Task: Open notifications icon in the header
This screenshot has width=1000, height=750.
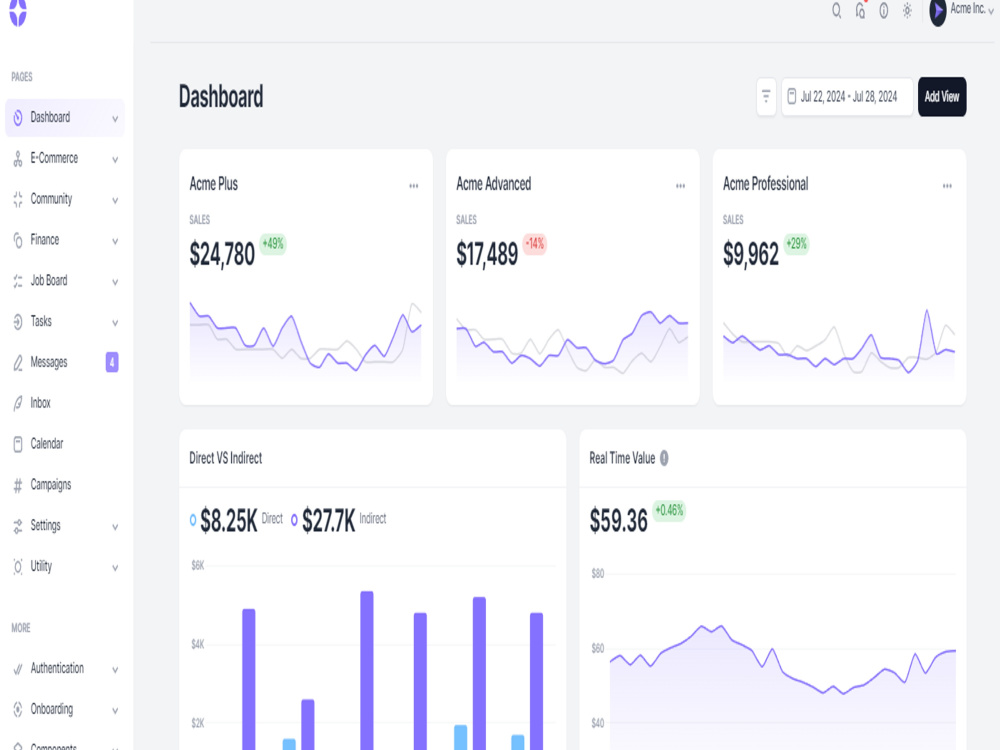Action: 860,11
